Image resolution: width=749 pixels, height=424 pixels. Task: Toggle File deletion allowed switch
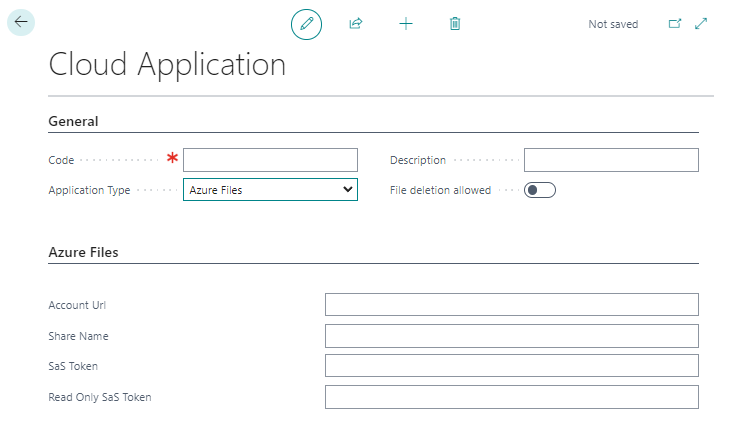pos(540,190)
